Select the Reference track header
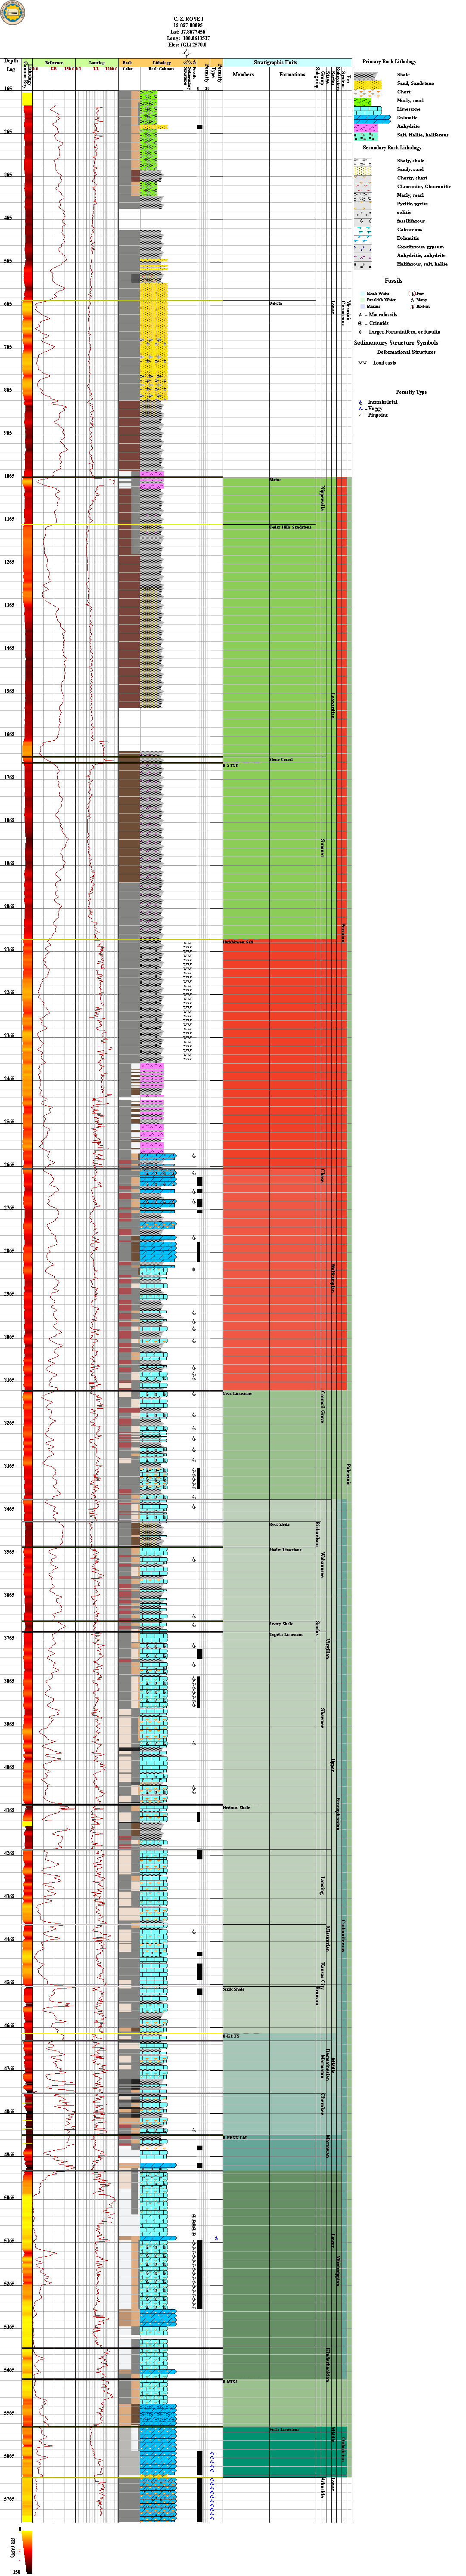Screen dimensions: 466x2576 tap(53, 62)
